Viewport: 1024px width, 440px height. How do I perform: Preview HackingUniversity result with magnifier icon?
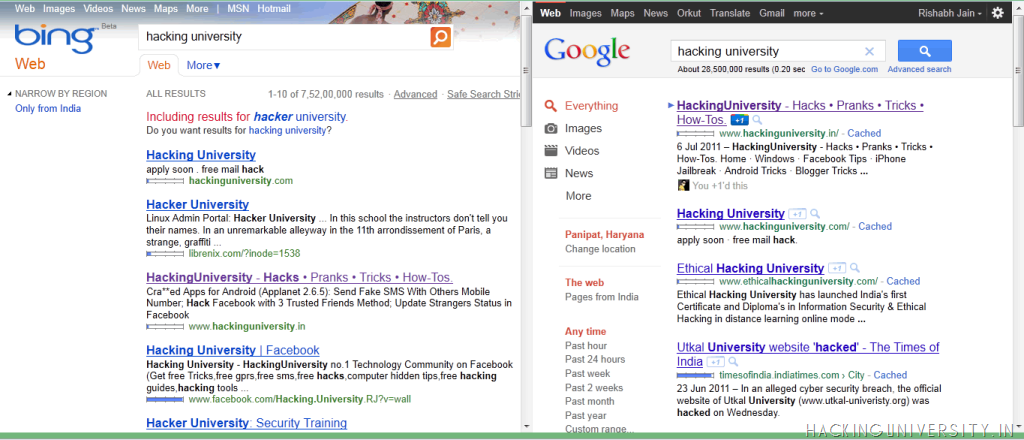click(757, 120)
